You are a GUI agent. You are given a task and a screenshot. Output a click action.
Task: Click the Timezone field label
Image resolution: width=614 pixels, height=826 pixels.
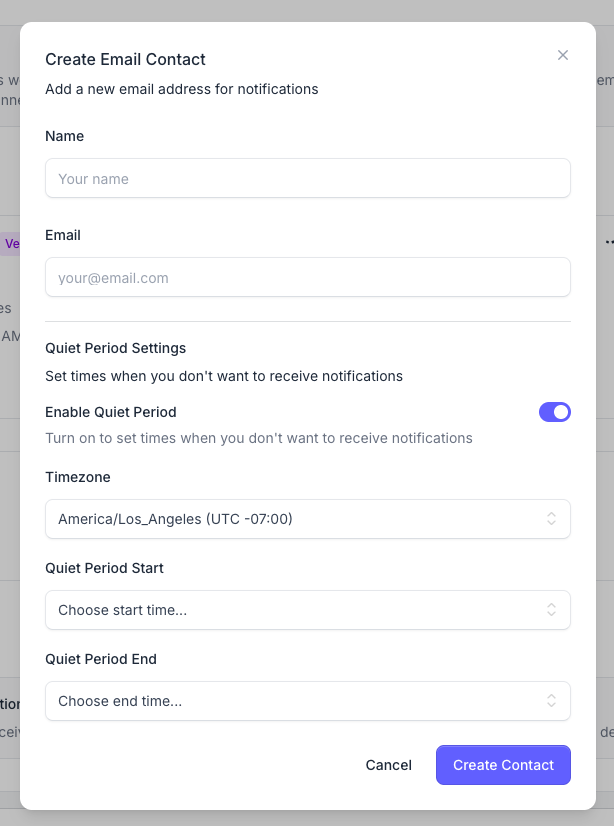[78, 477]
